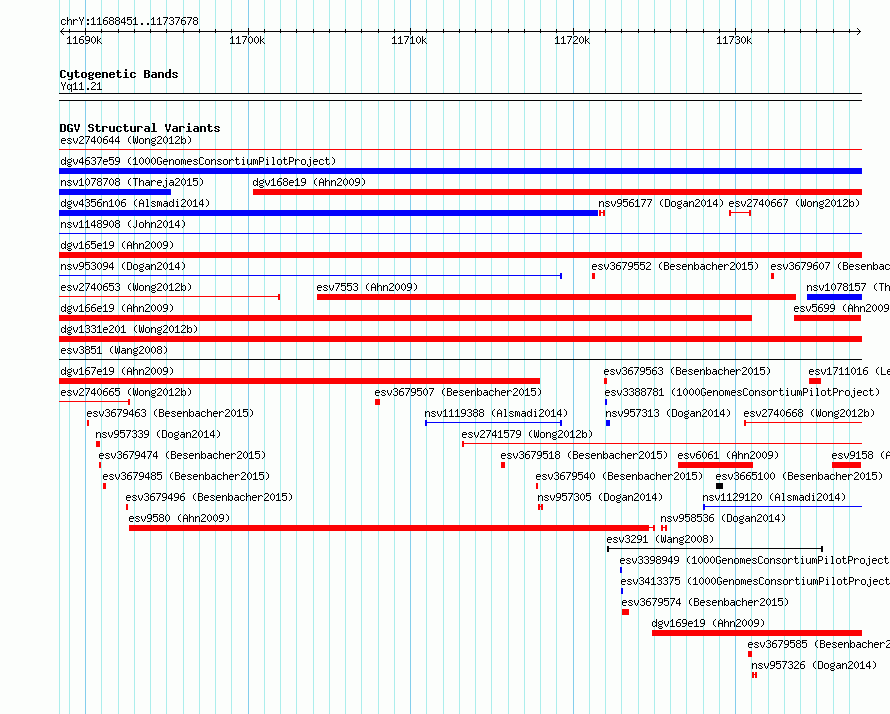Click esv3665100 (Besenbacher2015) label
890x714 pixels.
pyautogui.click(x=799, y=476)
